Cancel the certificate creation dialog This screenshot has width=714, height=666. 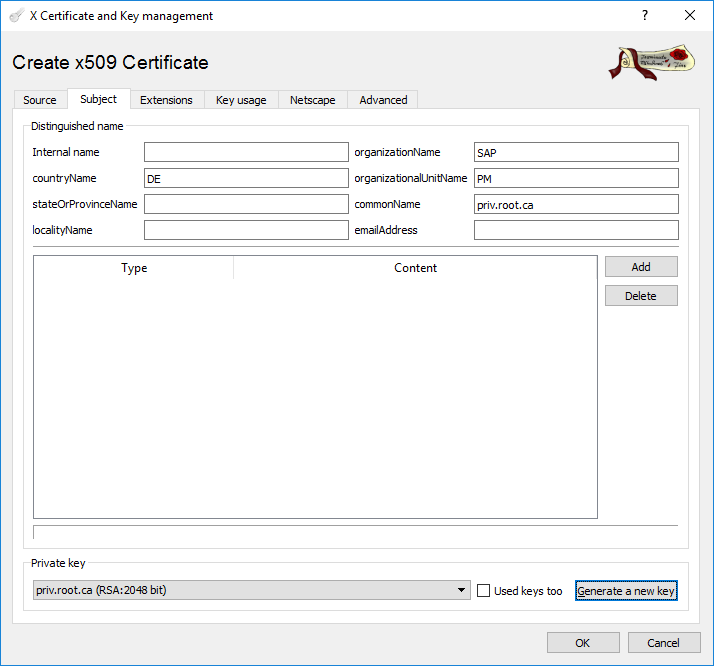[x=663, y=643]
